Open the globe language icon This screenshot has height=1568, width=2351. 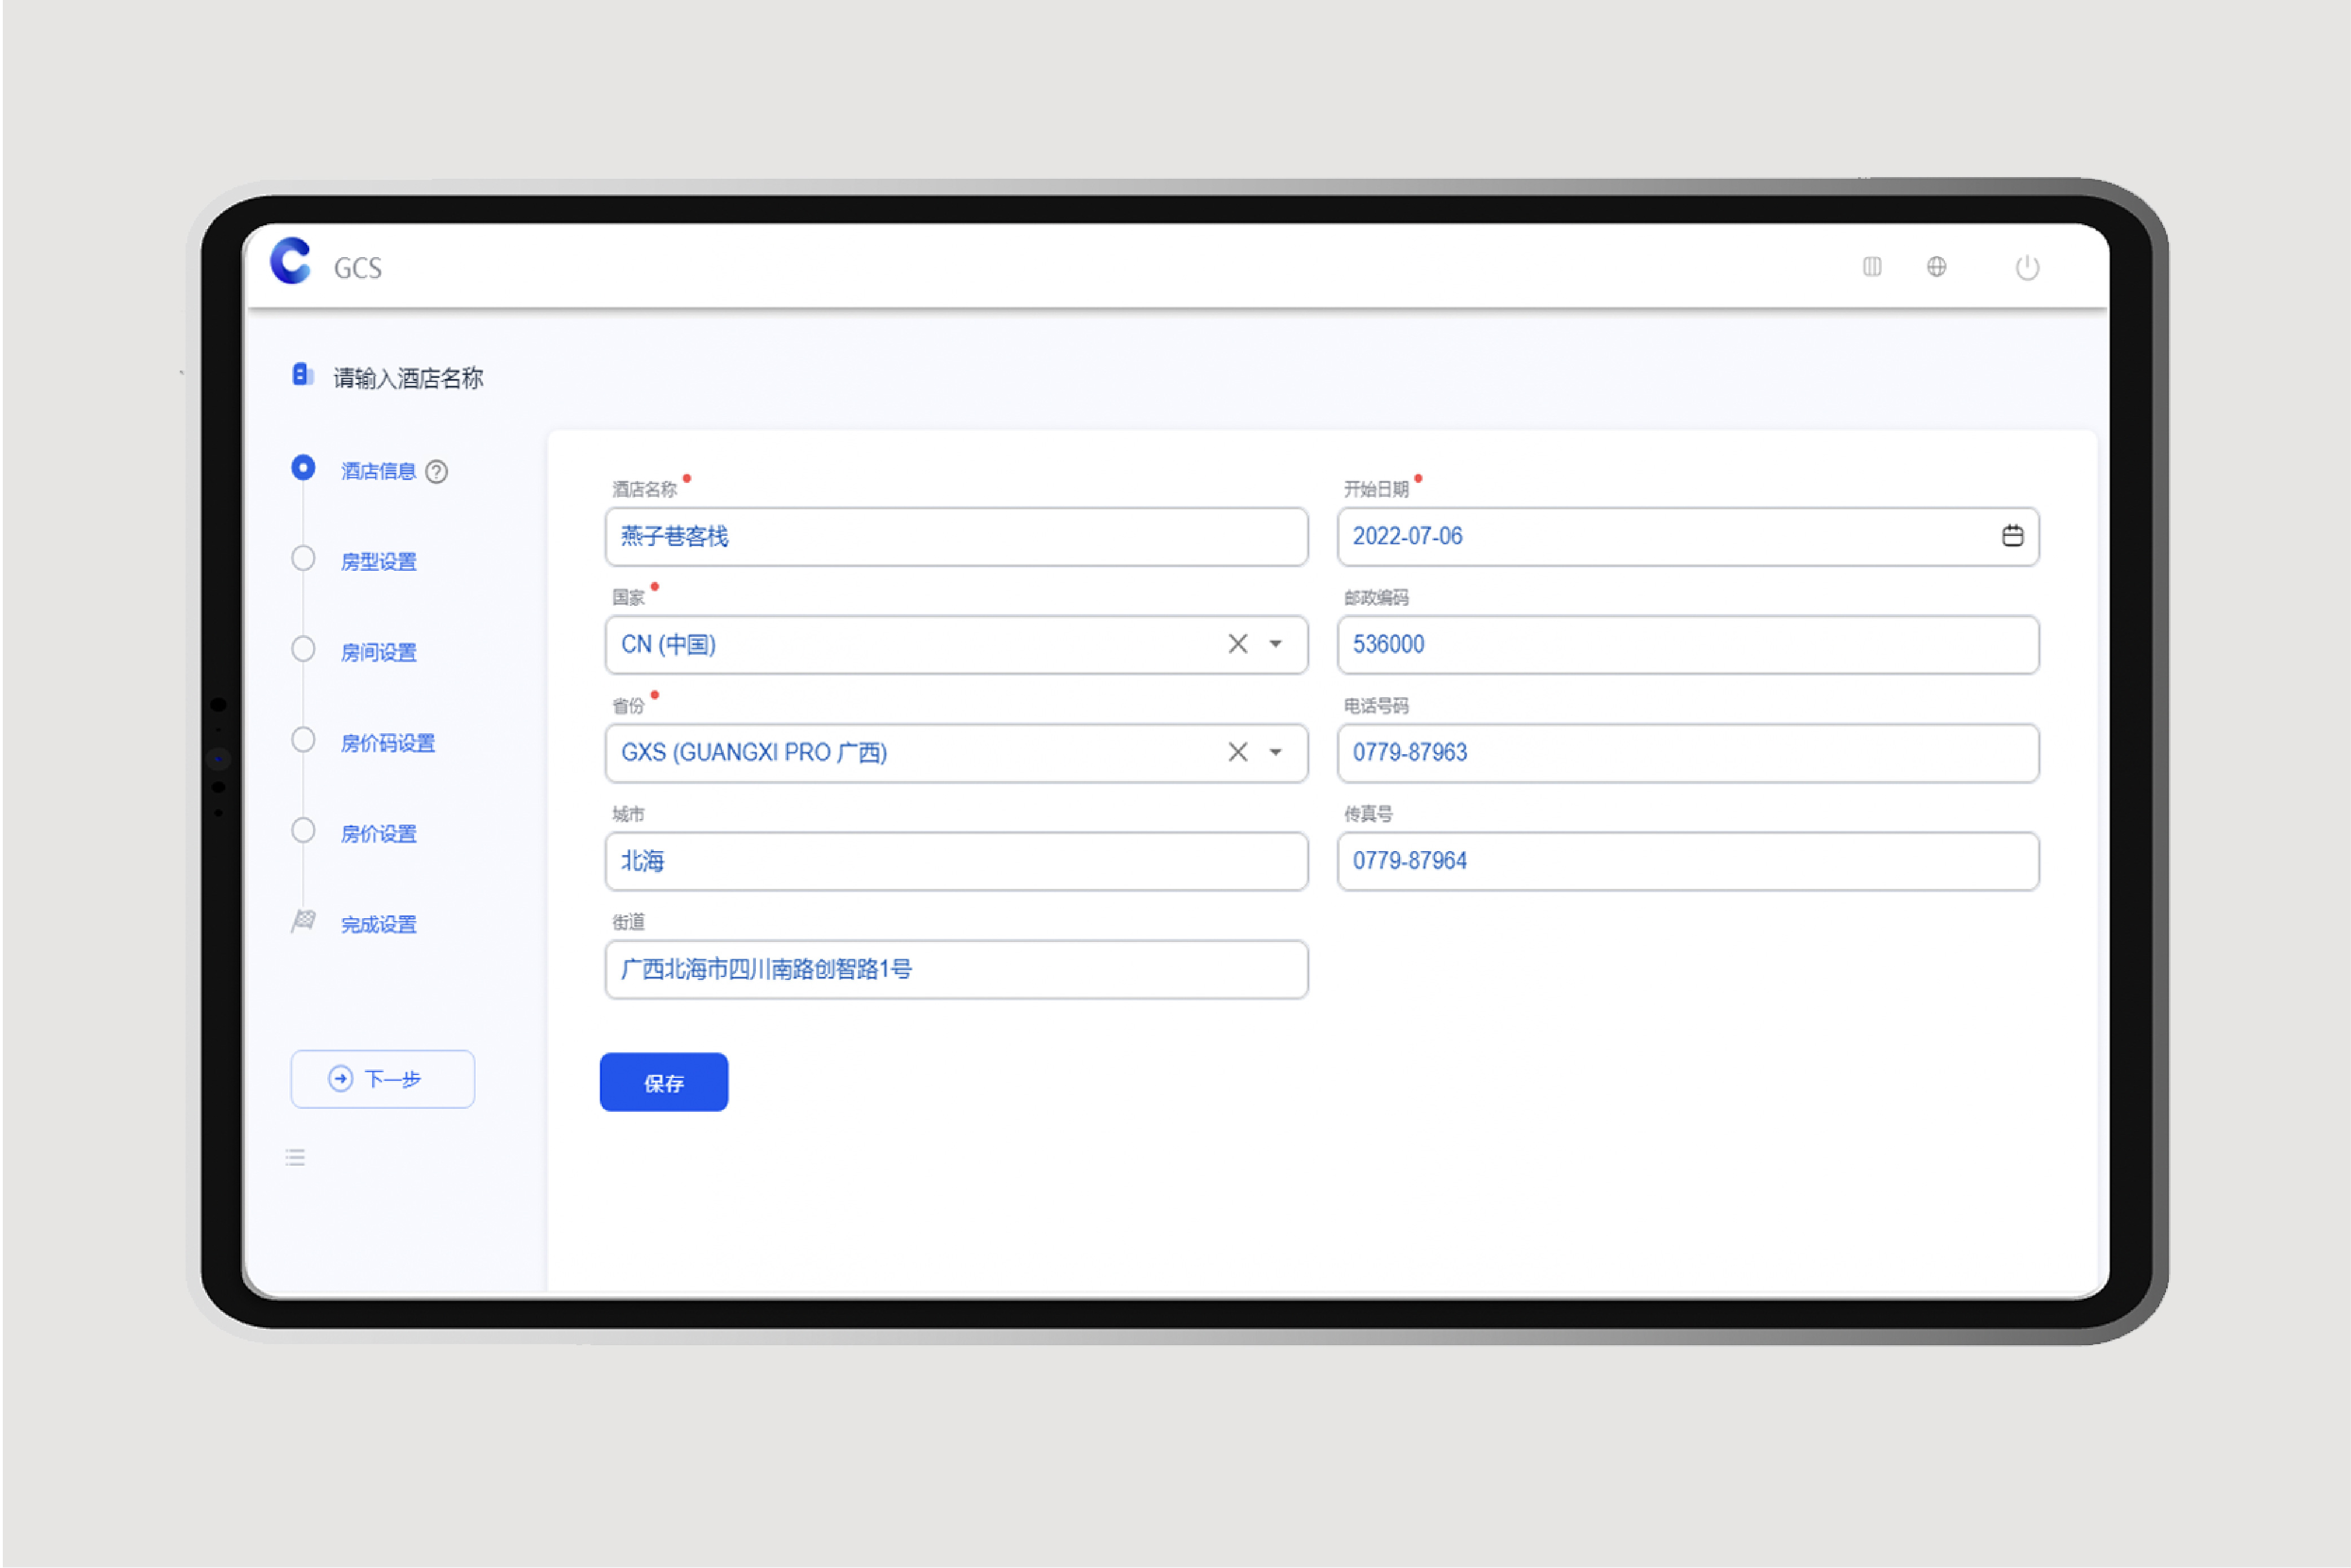(x=1936, y=267)
